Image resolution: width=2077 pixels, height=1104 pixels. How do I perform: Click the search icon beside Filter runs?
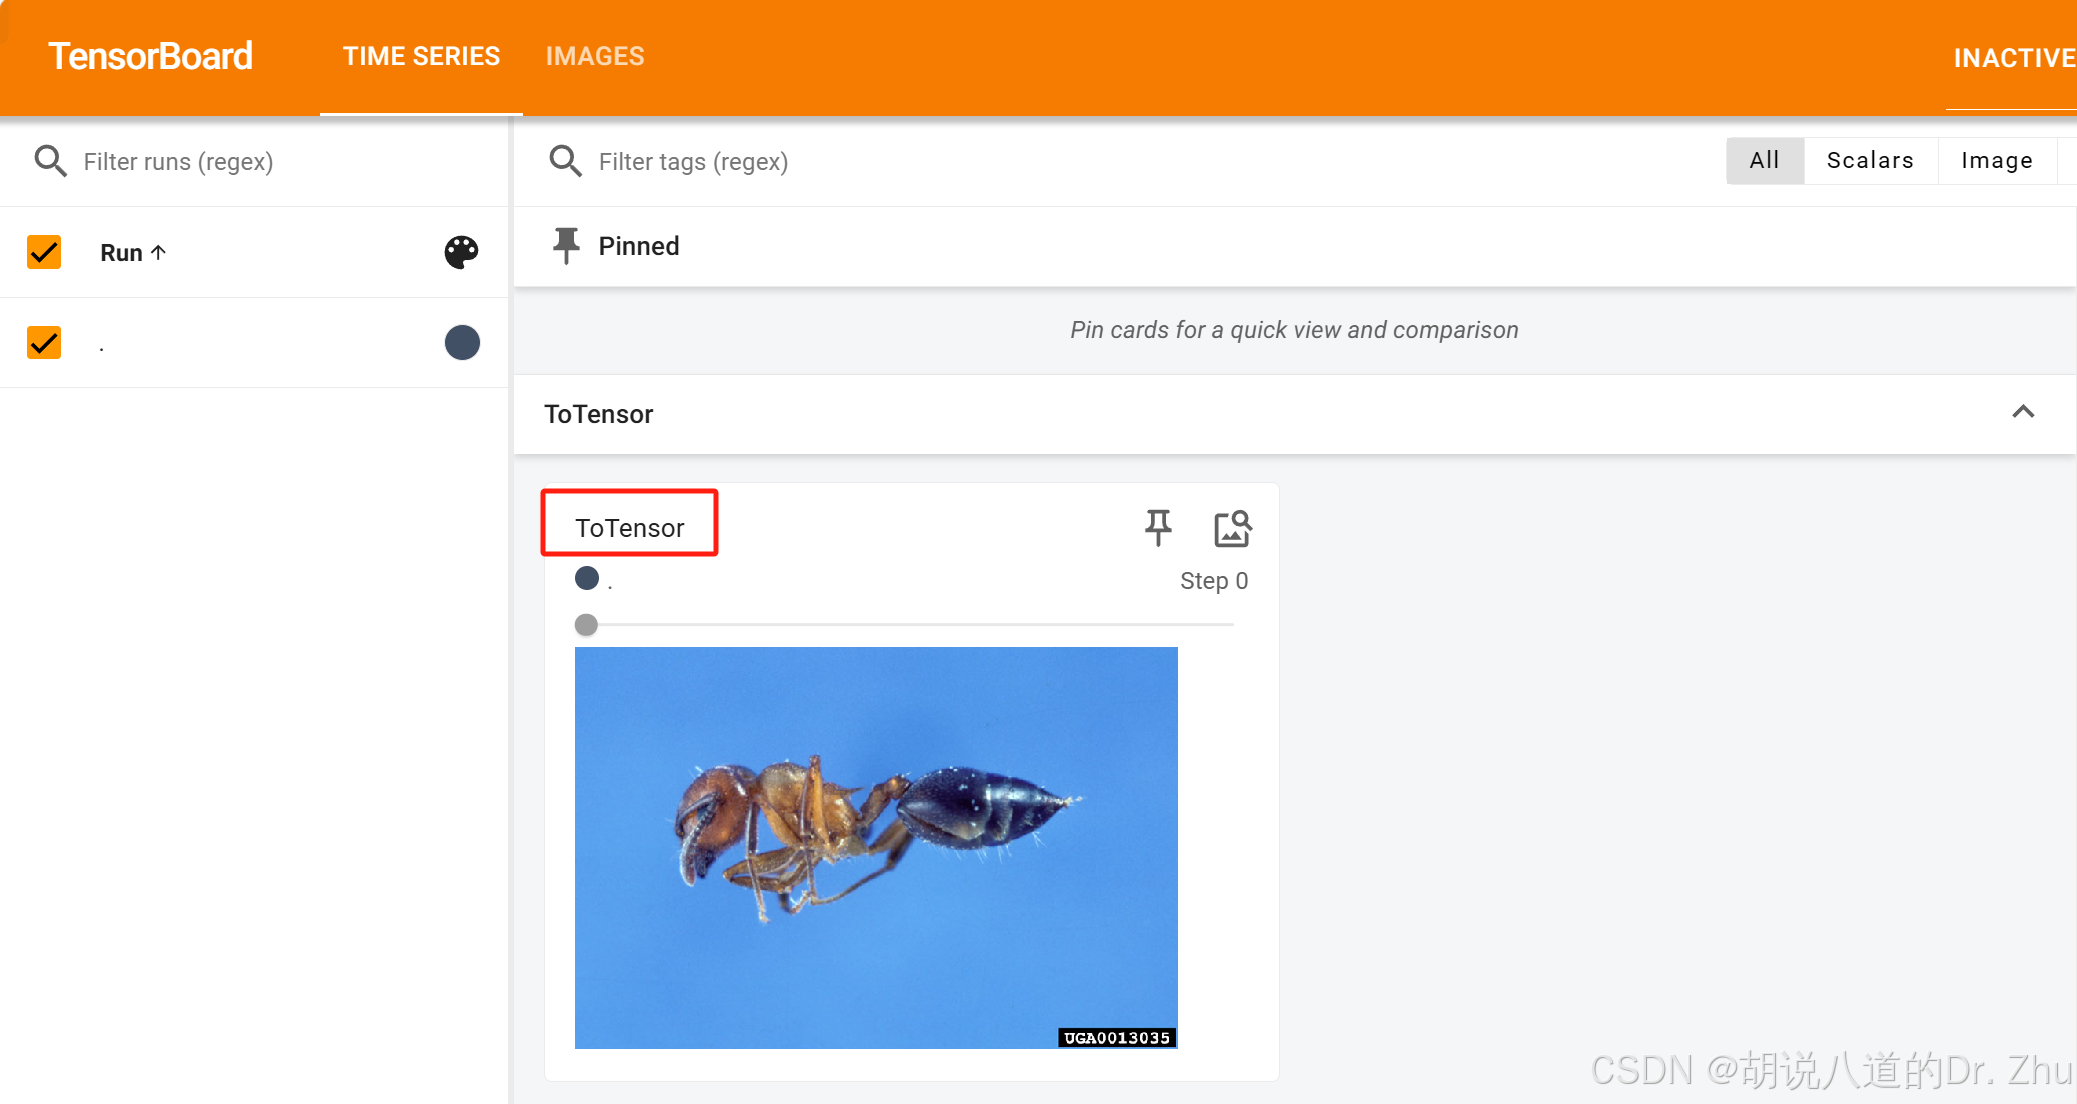click(50, 161)
